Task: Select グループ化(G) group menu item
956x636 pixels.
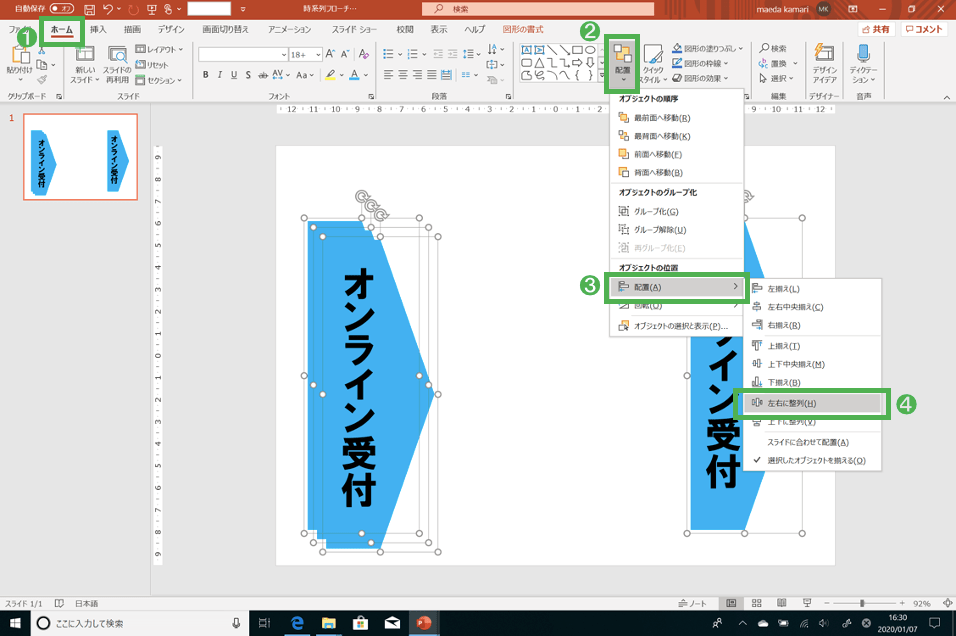Action: coord(677,212)
